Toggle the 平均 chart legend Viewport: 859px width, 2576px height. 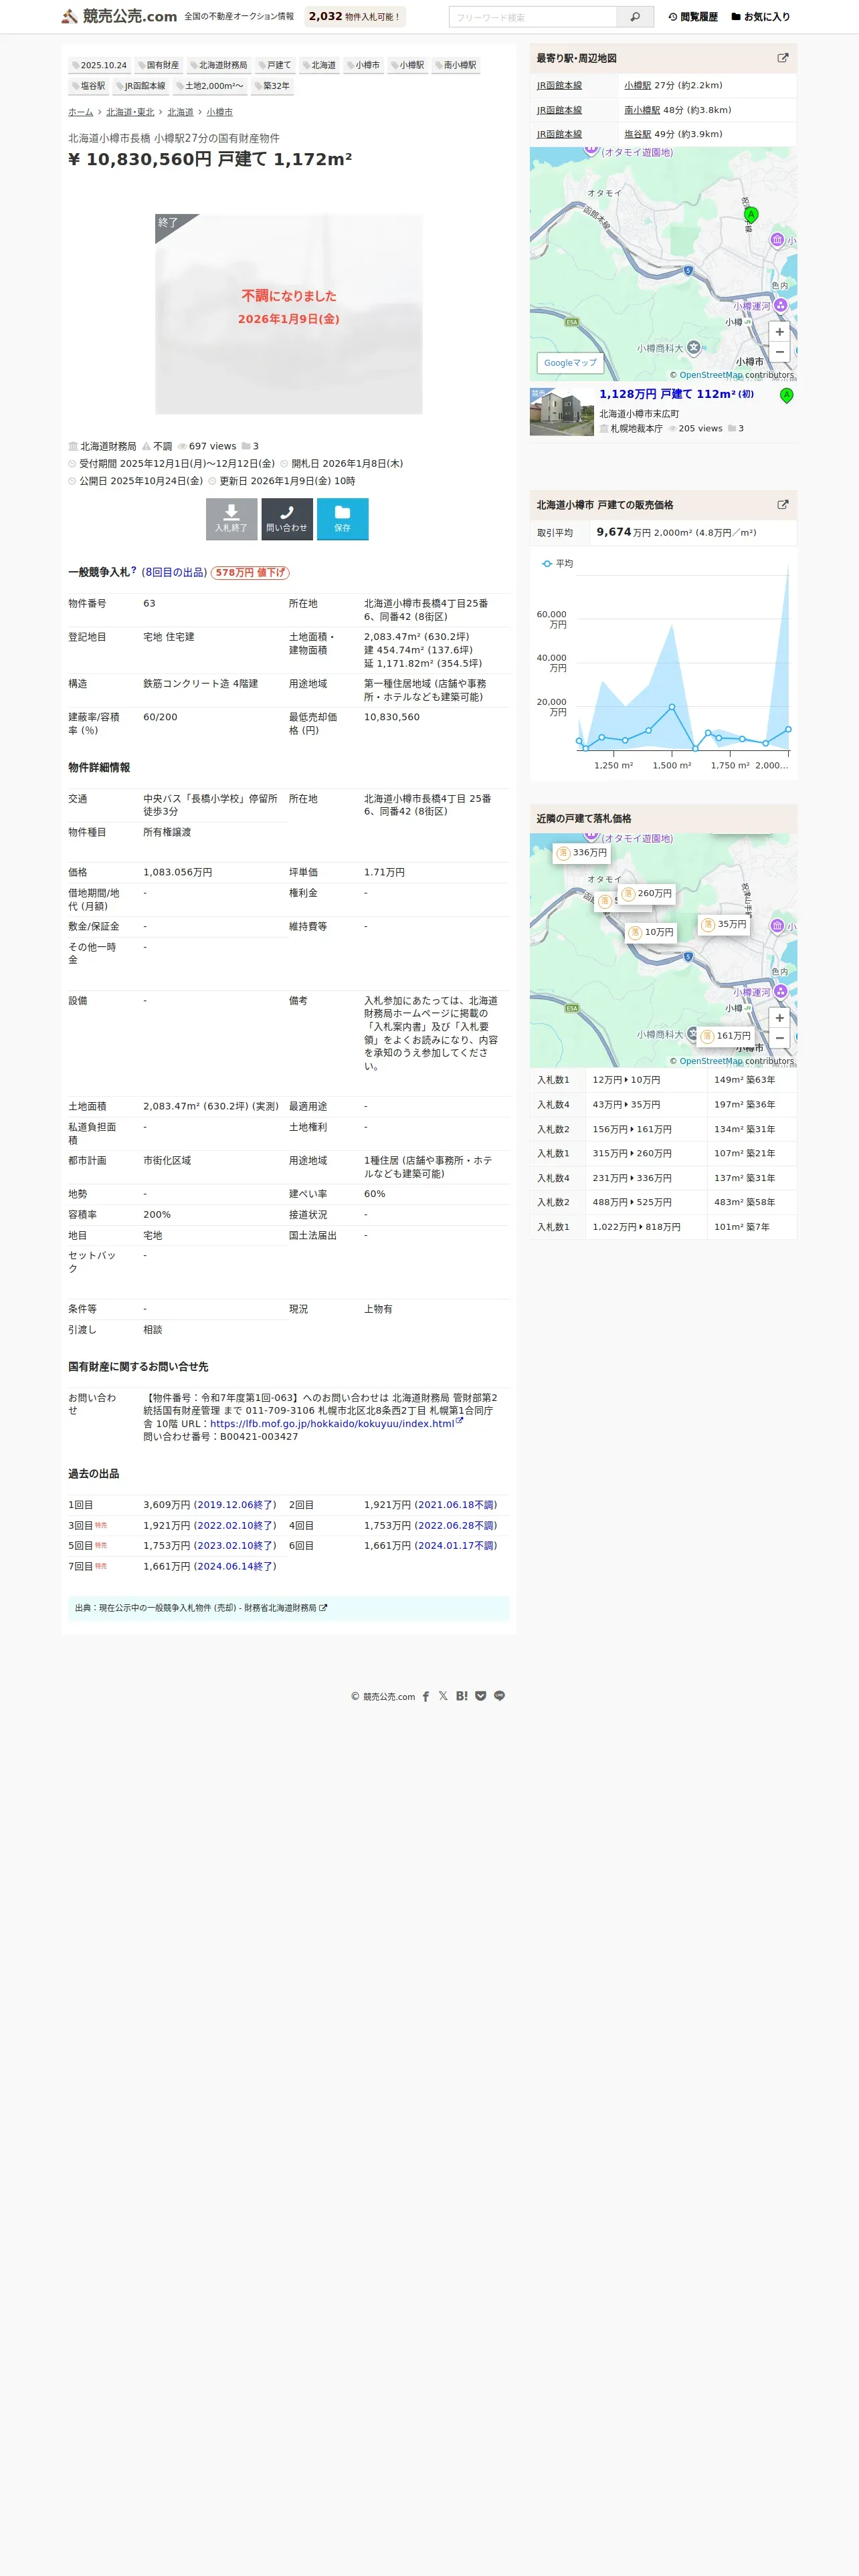pos(557,564)
